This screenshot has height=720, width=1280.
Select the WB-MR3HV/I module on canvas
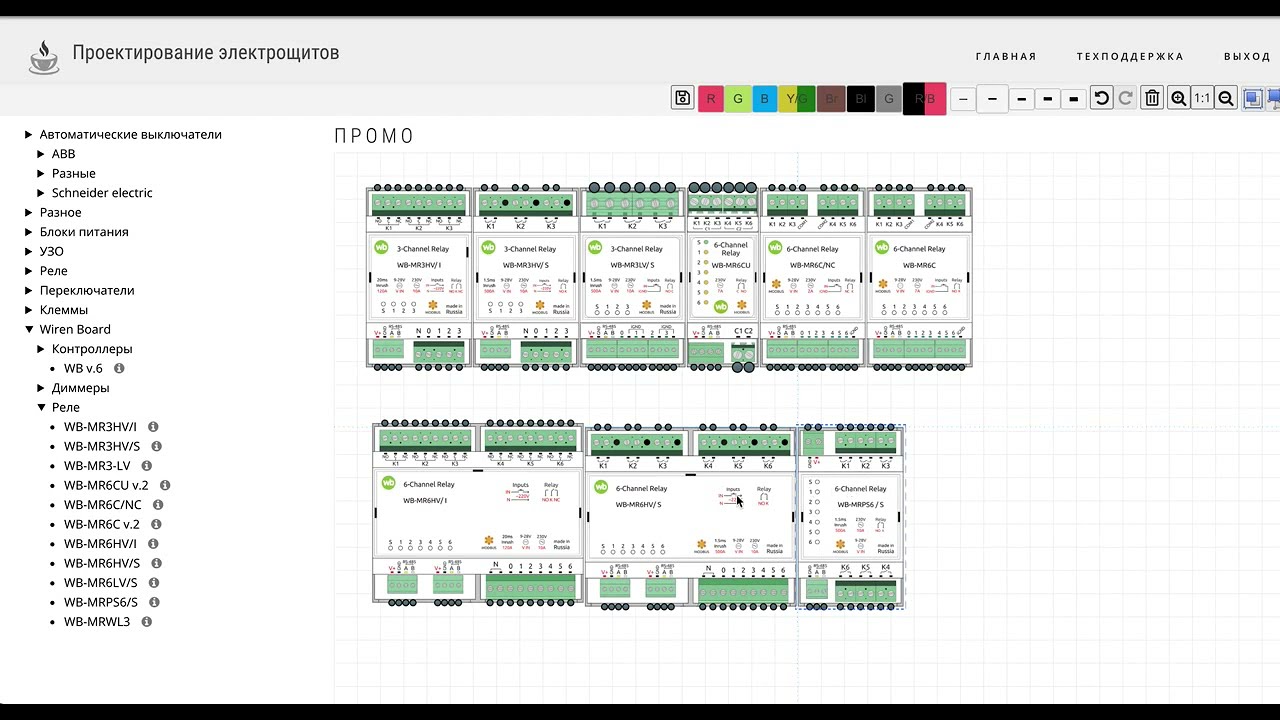(419, 277)
